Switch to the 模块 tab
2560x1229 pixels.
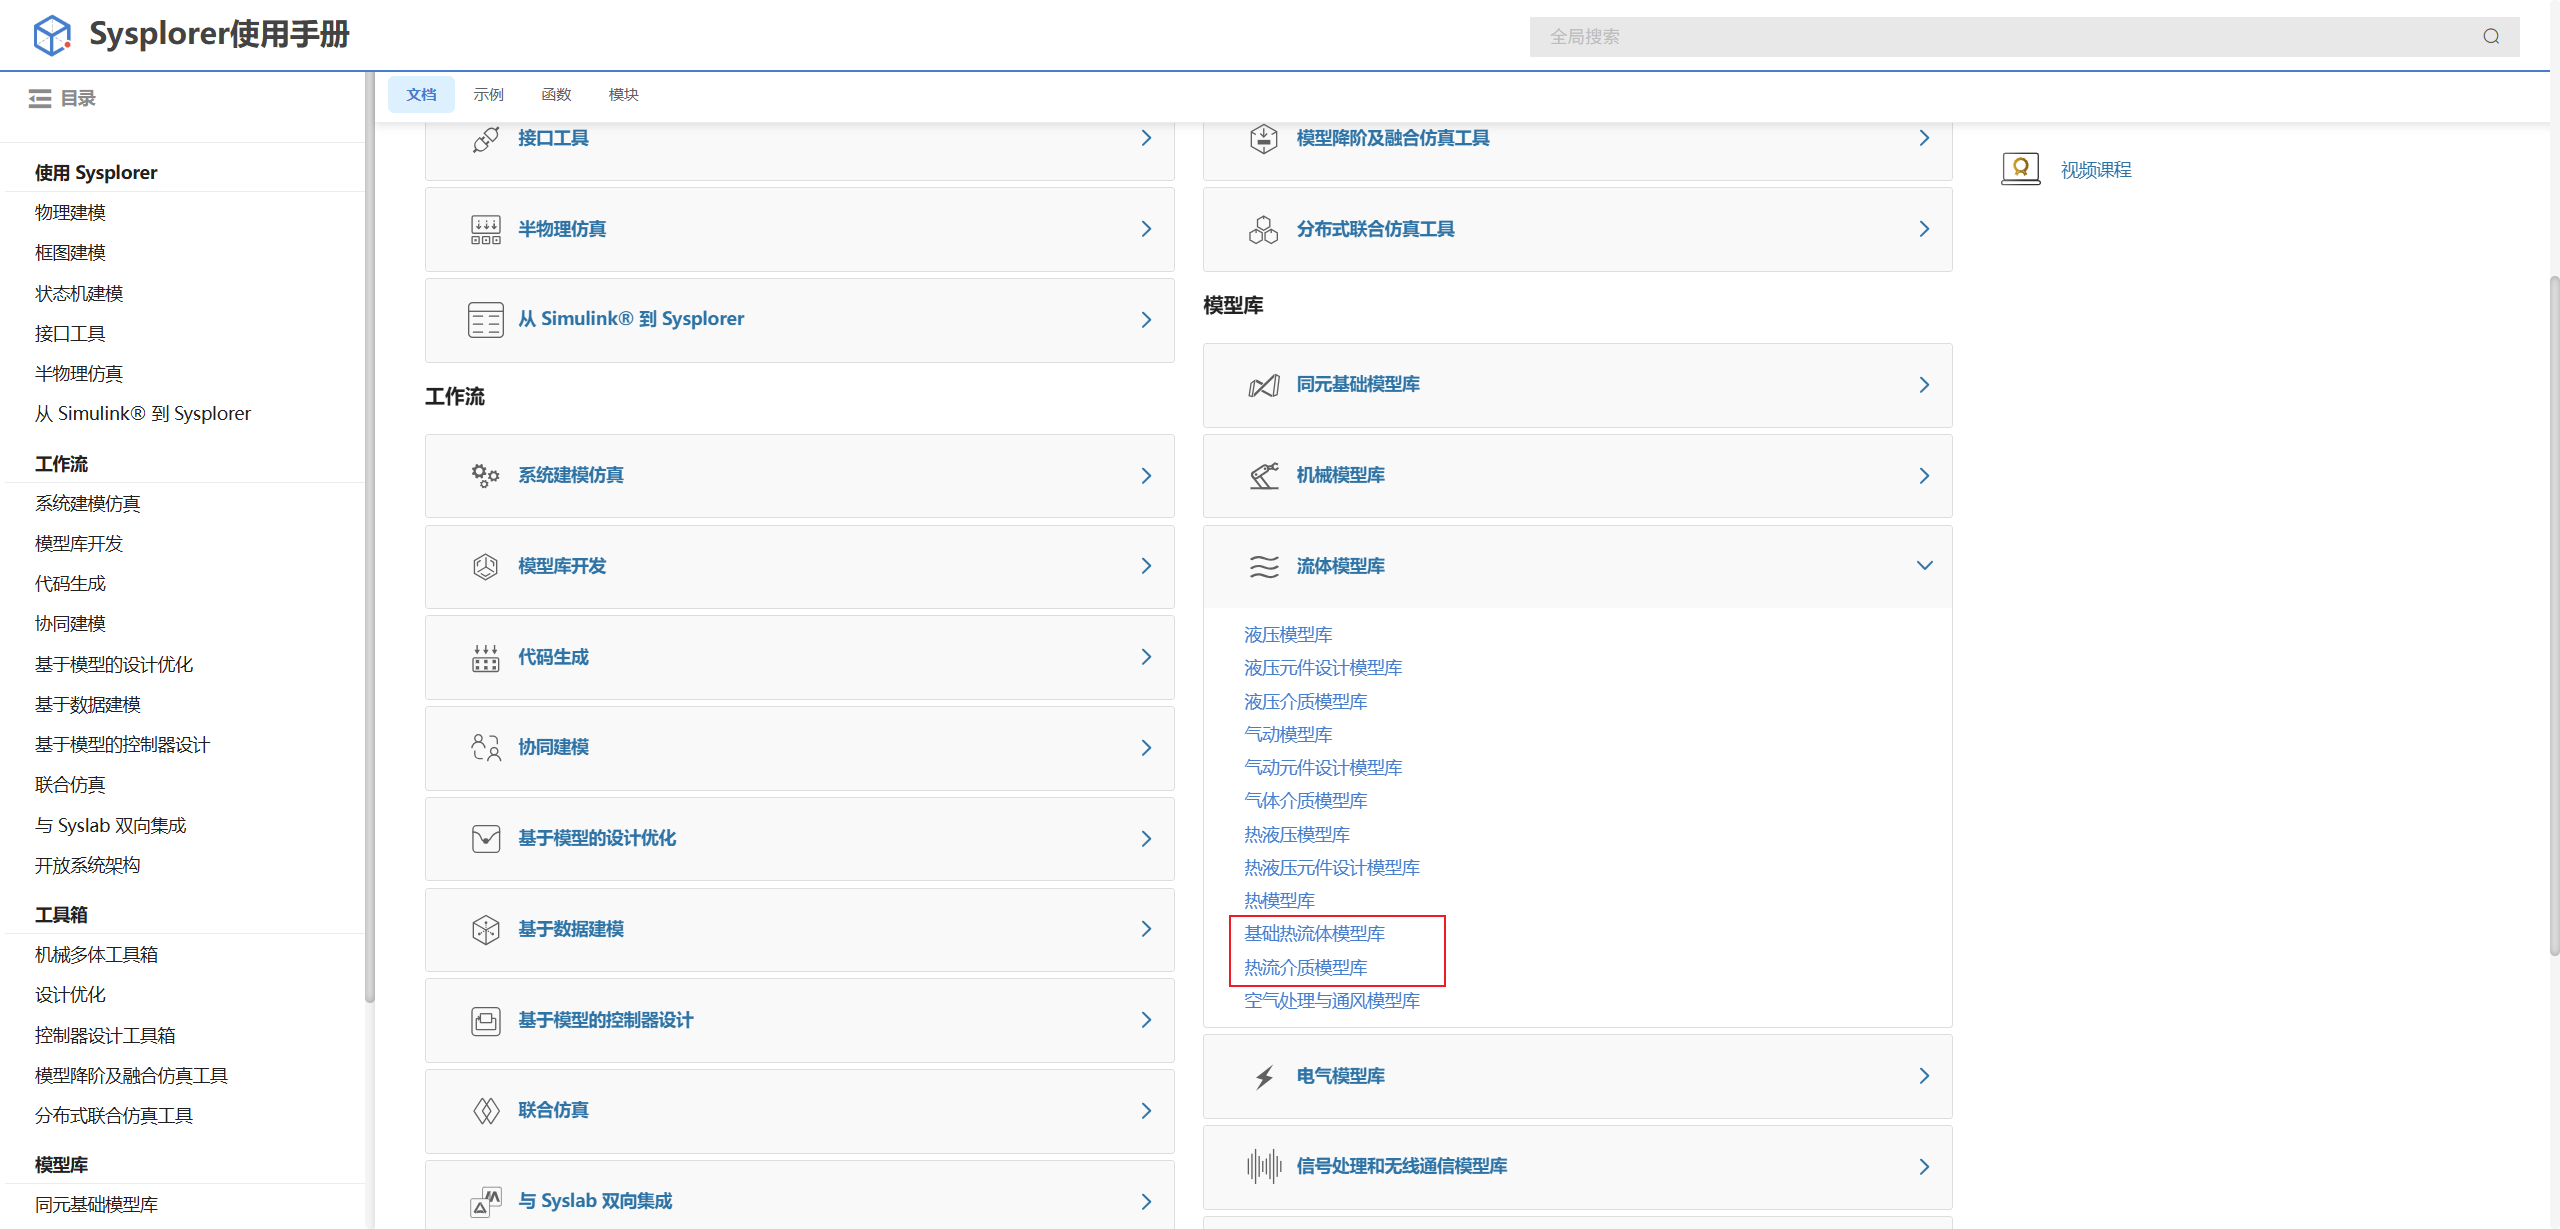pyautogui.click(x=623, y=94)
